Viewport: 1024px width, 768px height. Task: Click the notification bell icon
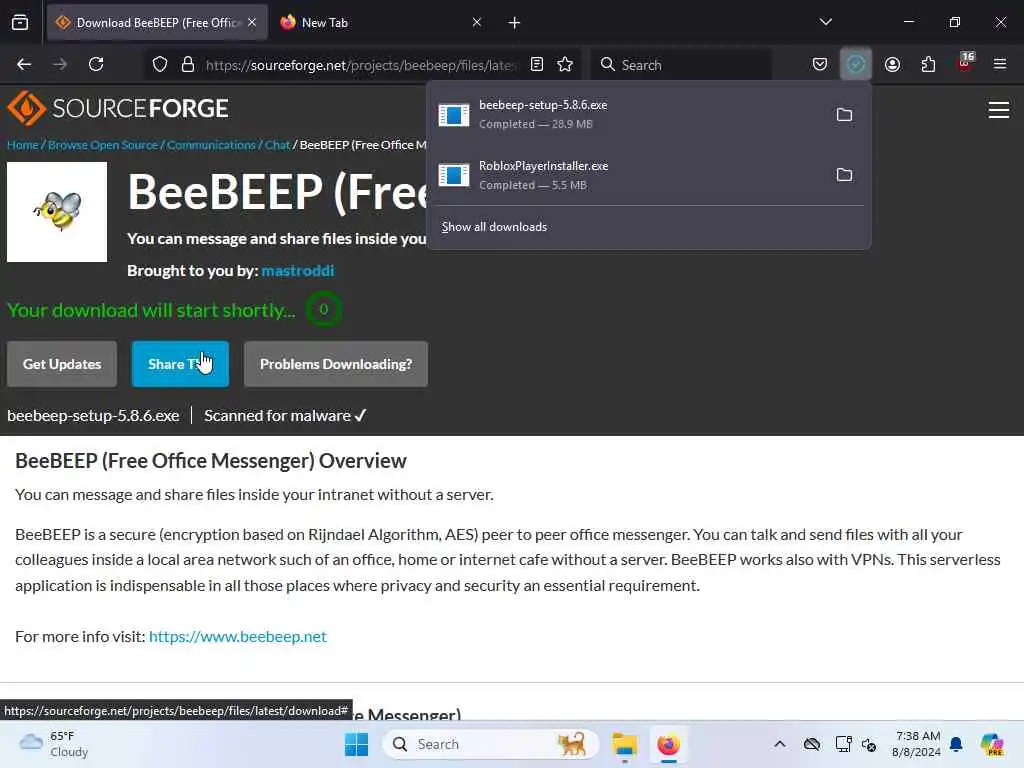coord(957,744)
